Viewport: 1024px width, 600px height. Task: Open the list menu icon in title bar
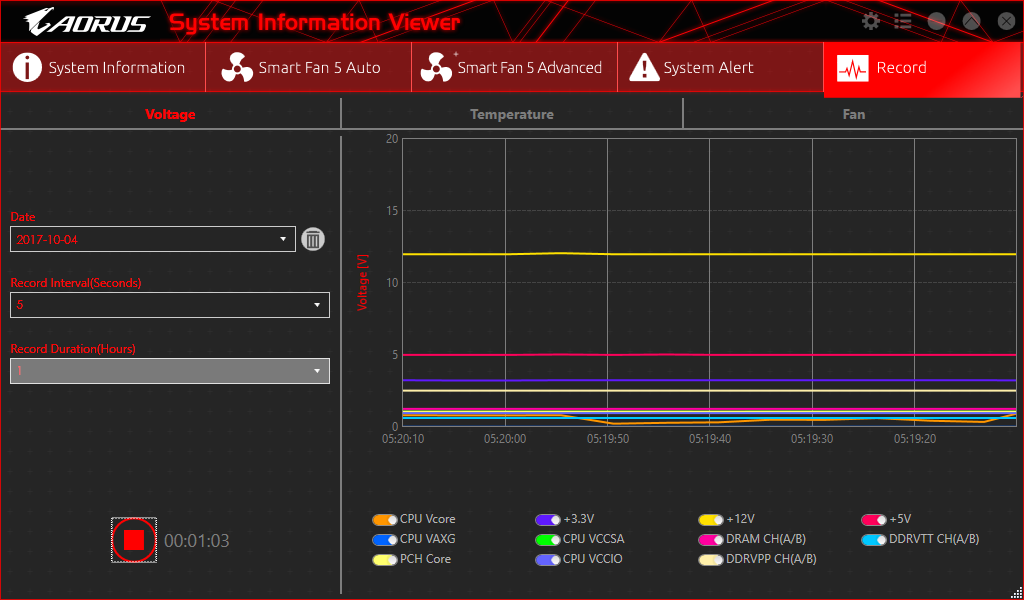[x=903, y=21]
